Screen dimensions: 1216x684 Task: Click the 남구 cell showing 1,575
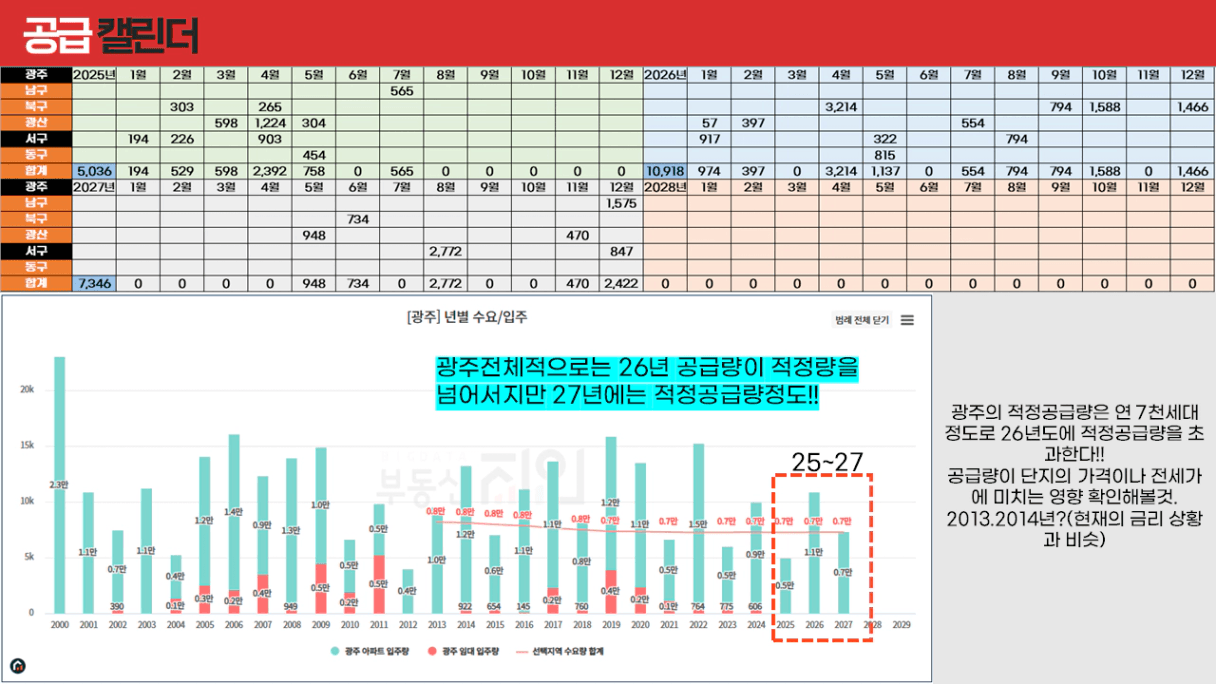tap(621, 203)
